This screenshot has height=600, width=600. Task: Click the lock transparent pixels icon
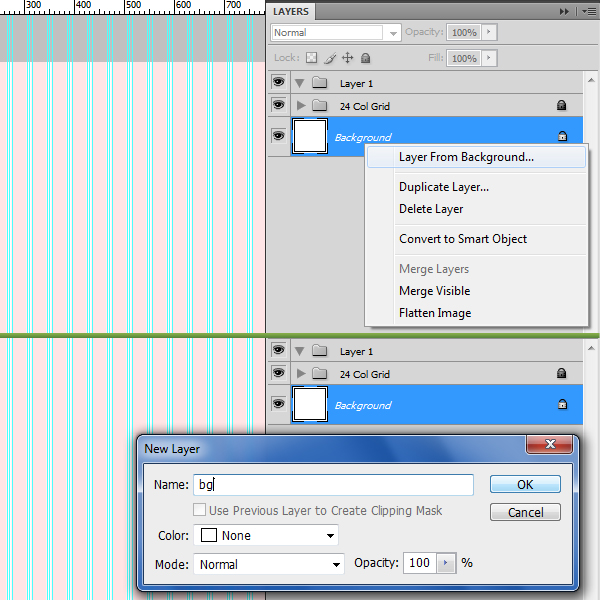[311, 58]
